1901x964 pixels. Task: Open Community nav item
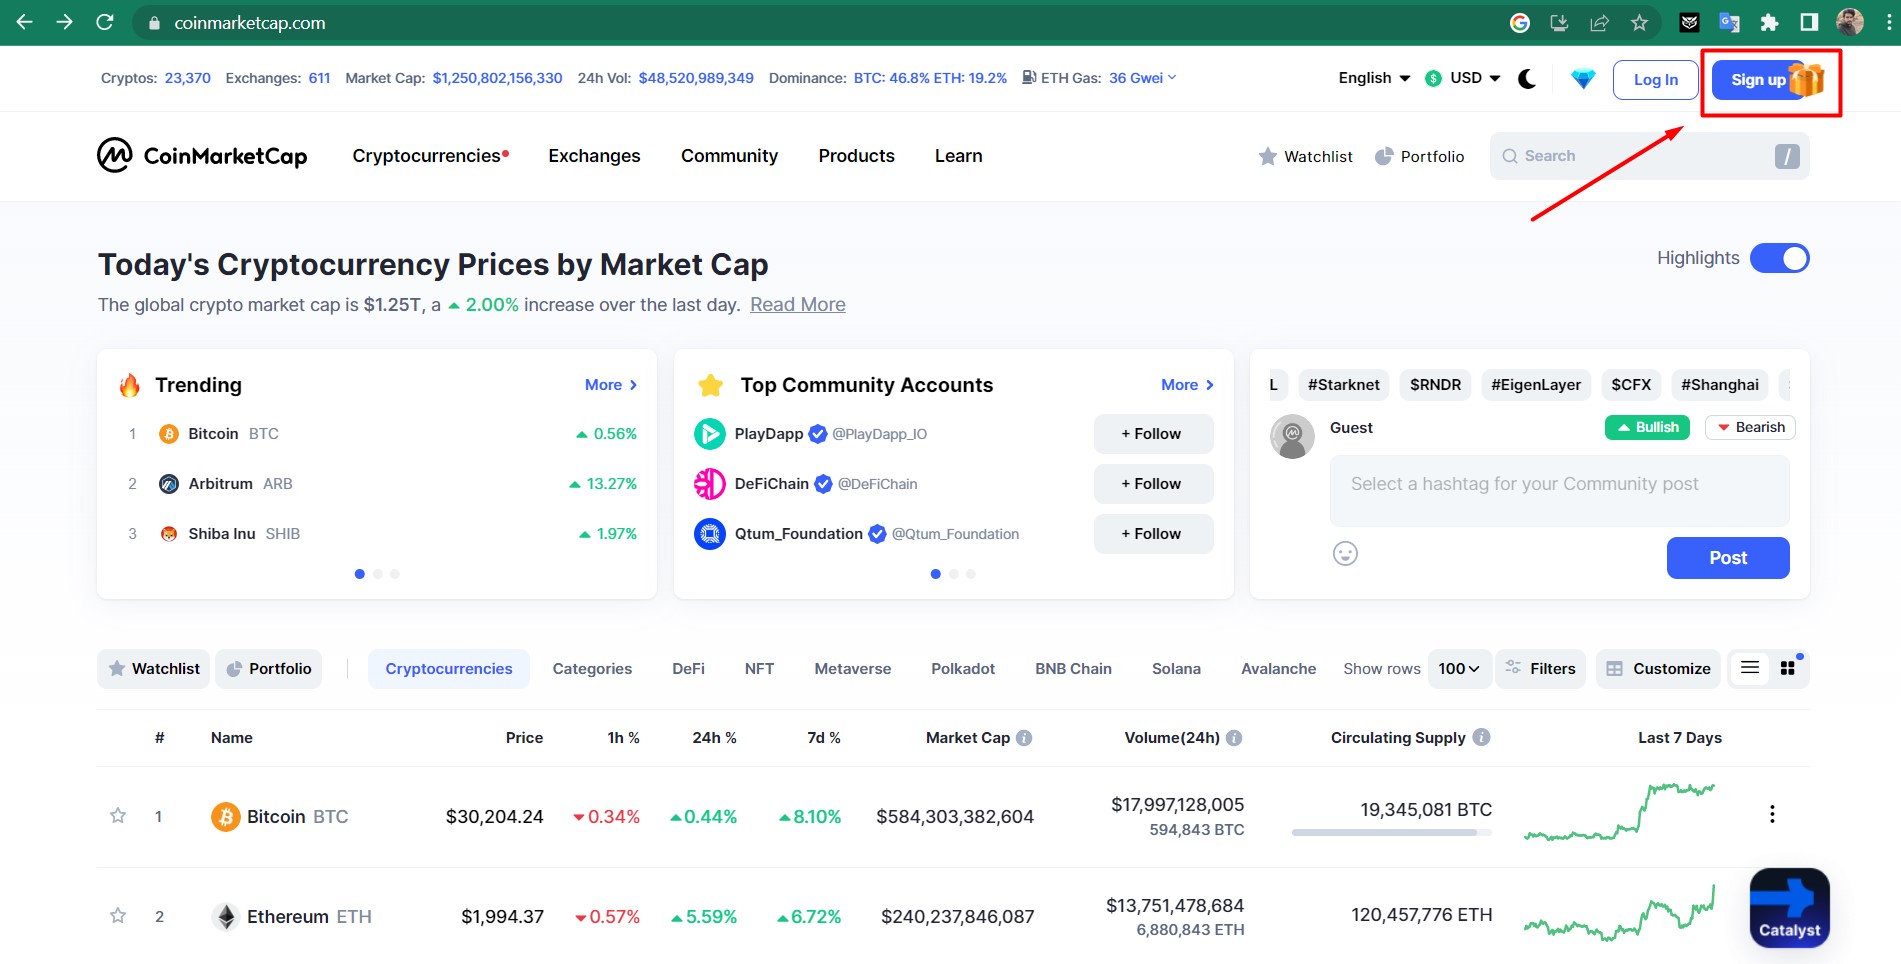point(729,156)
